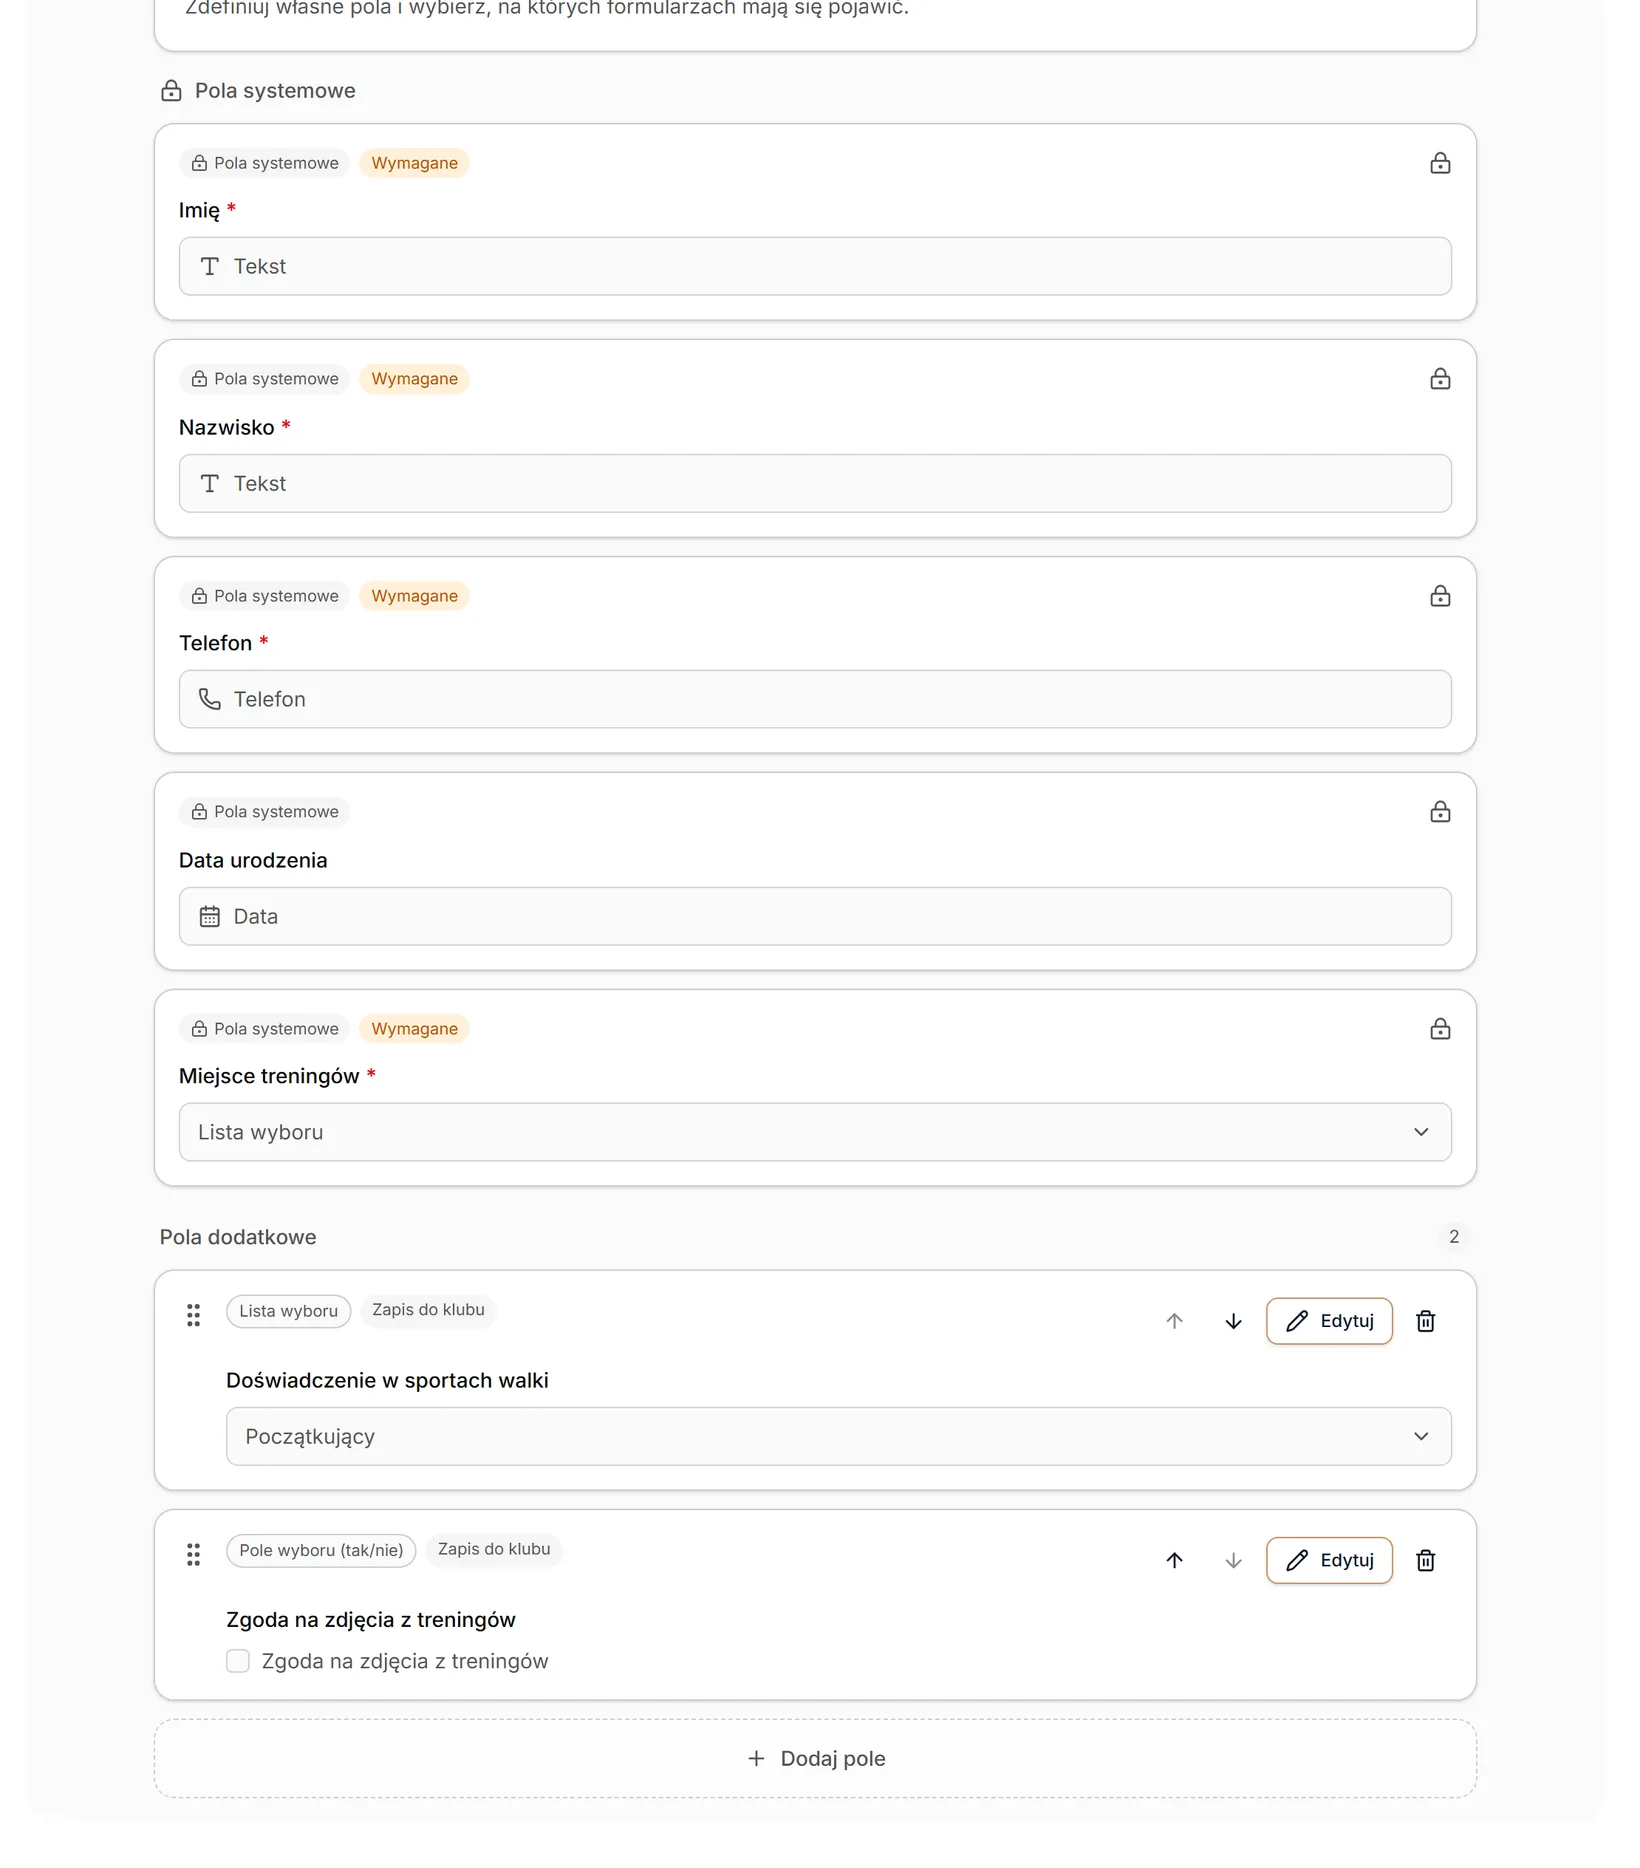Click lock icon on Data urodzenia card
Screen dimensions: 1640x1868
(1439, 812)
